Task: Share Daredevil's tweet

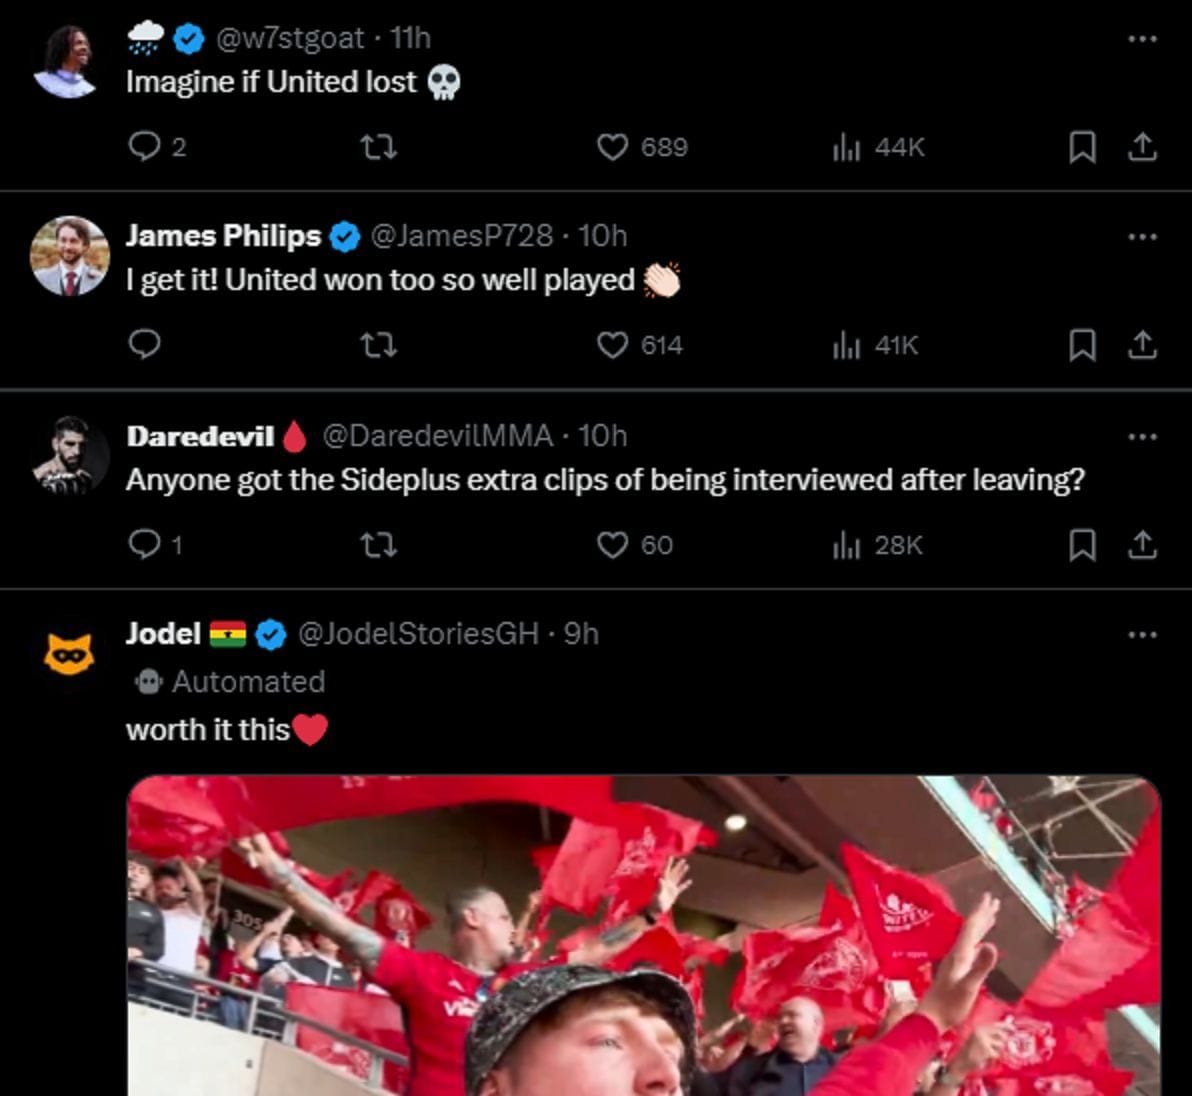Action: click(1142, 546)
